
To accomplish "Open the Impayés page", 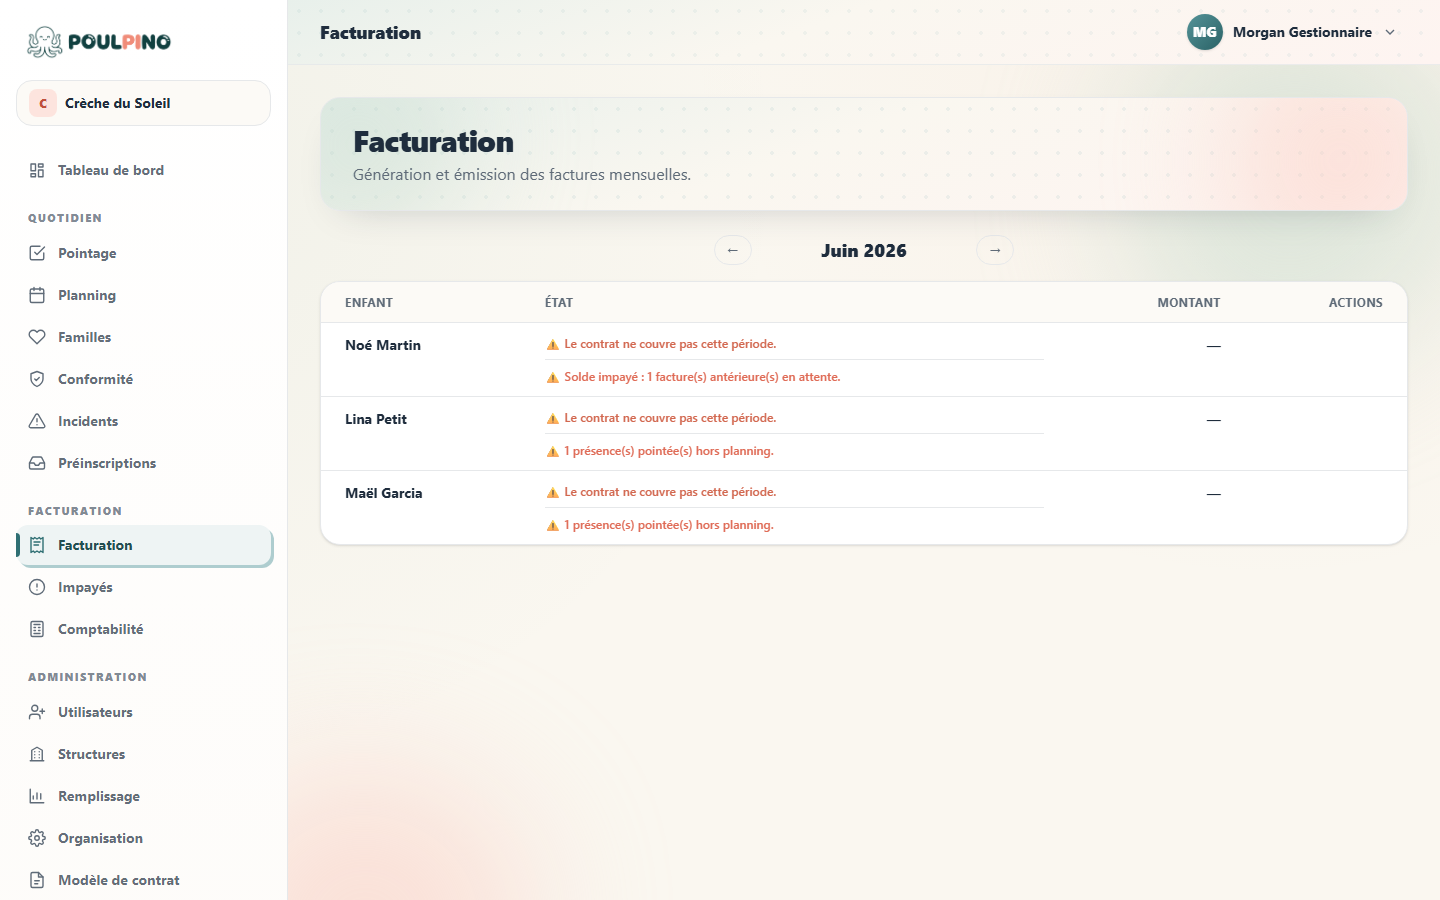I will tap(144, 587).
